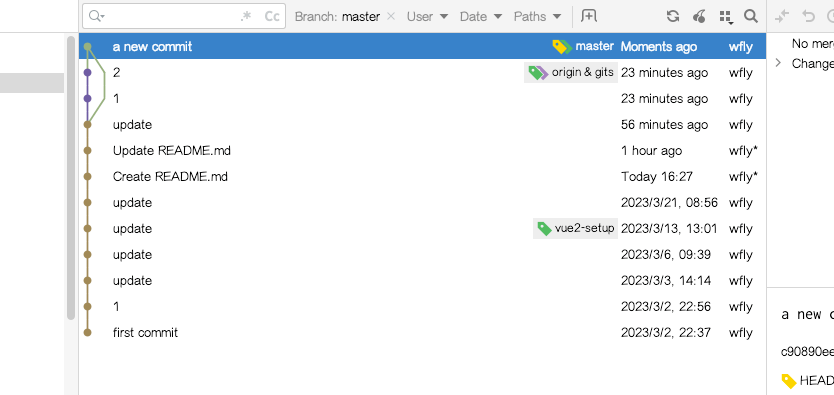834x395 pixels.
Task: Clear the master branch filter
Action: point(391,16)
